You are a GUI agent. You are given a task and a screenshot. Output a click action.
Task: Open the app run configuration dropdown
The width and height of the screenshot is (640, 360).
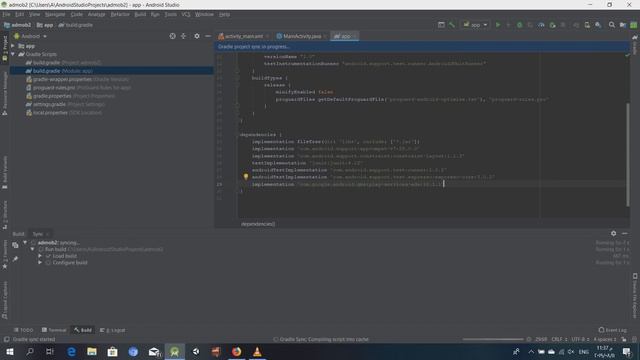pyautogui.click(x=475, y=25)
